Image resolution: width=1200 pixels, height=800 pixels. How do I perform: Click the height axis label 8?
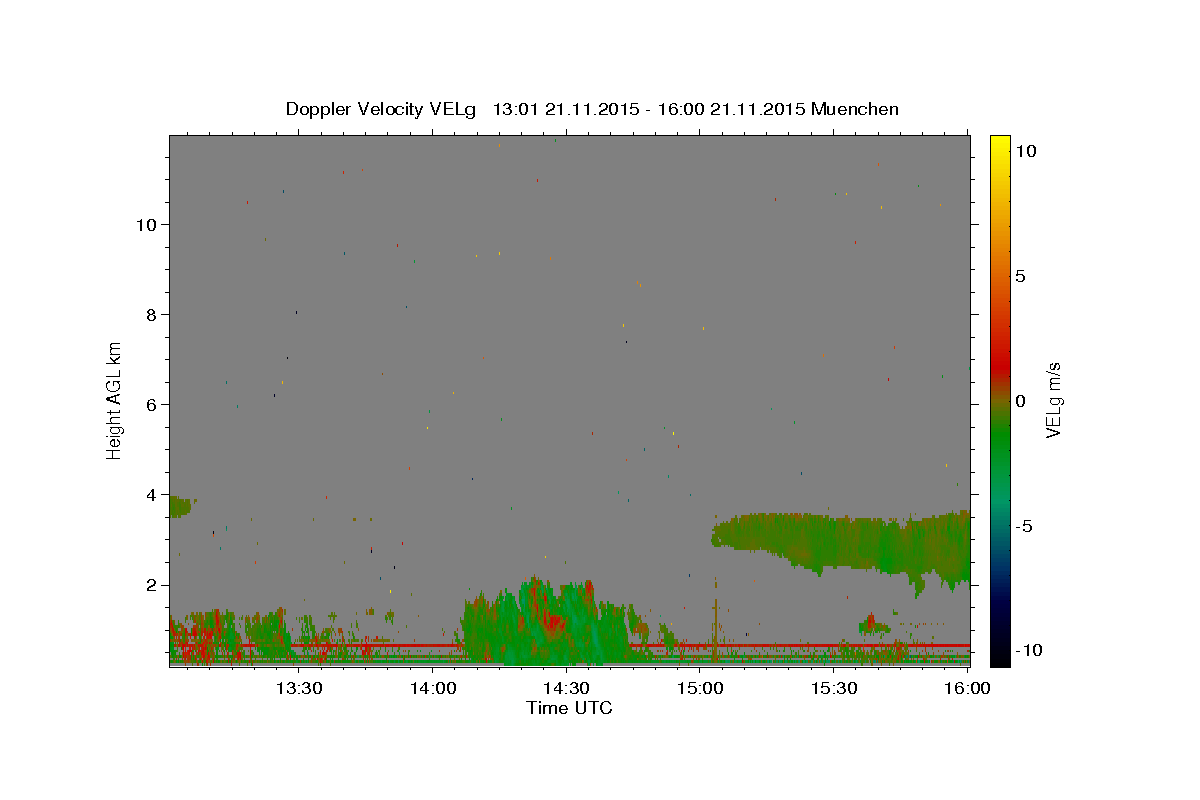(x=151, y=314)
